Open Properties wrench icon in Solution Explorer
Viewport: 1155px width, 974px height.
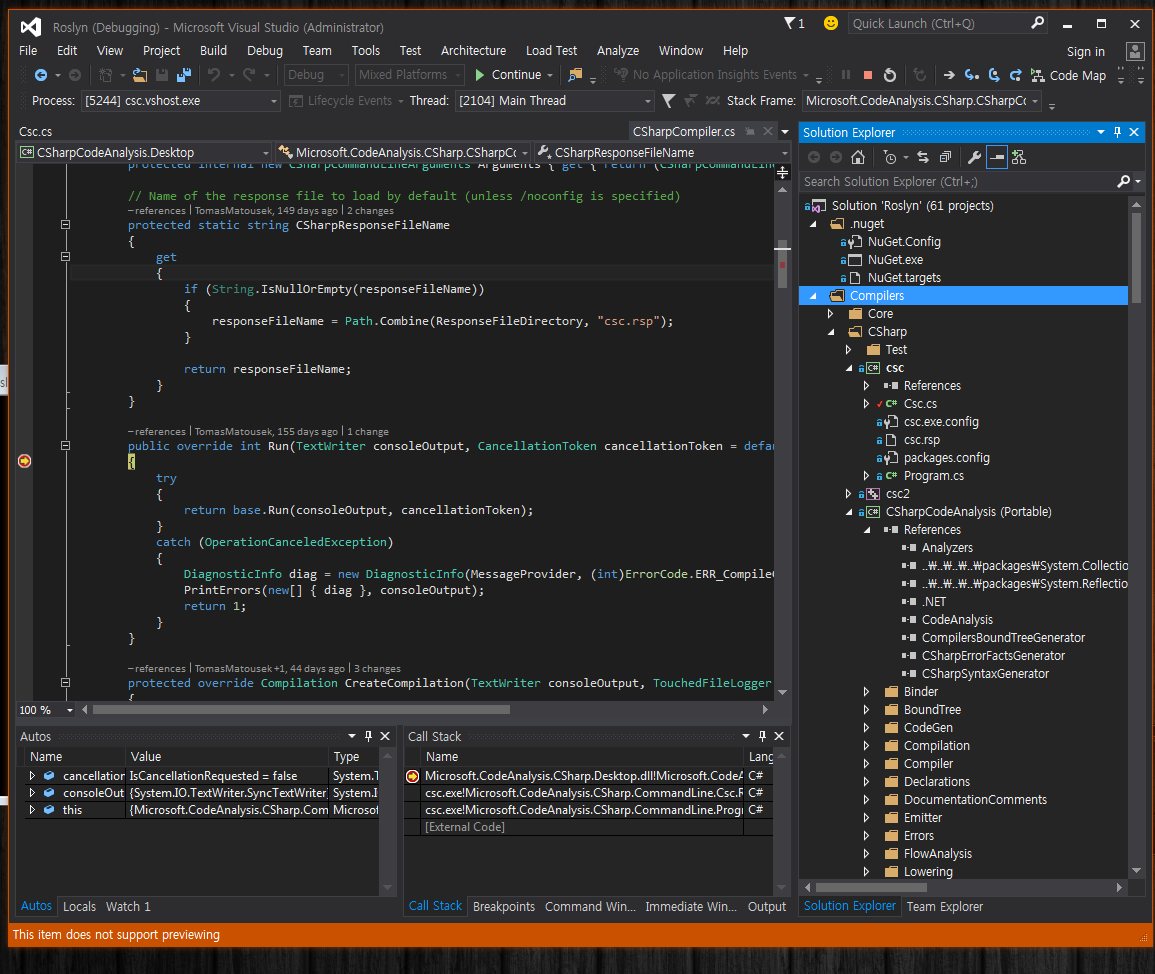[x=973, y=157]
